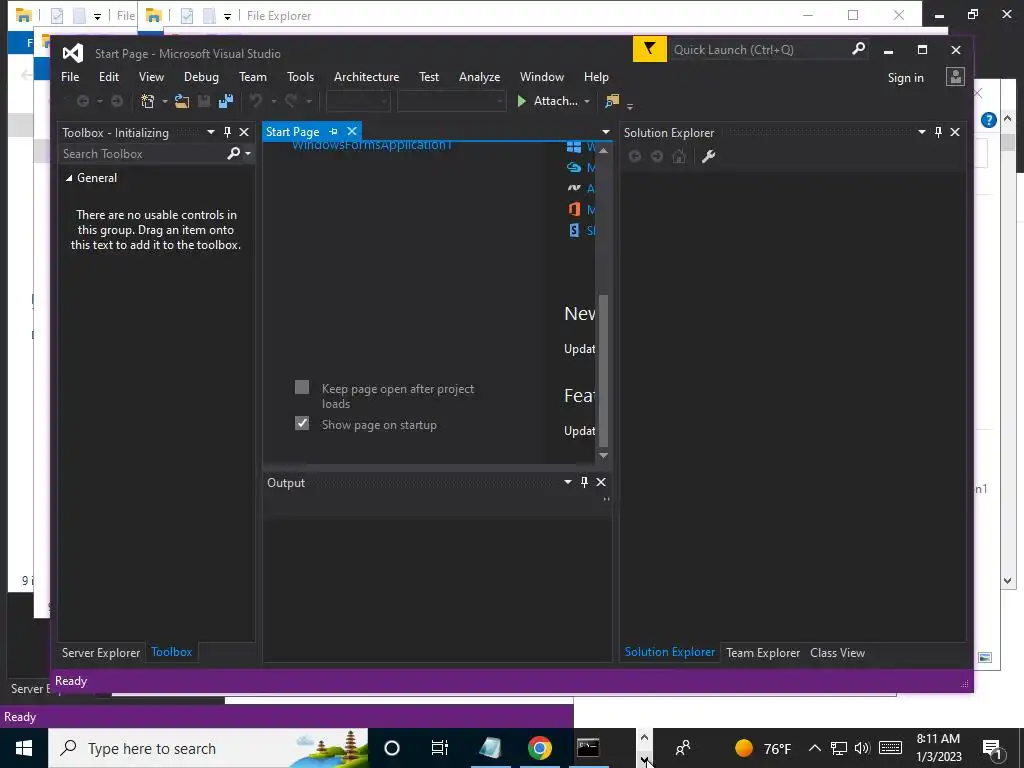The width and height of the screenshot is (1024, 768).
Task: Click the Visual Studio logo in title bar
Action: (72, 53)
